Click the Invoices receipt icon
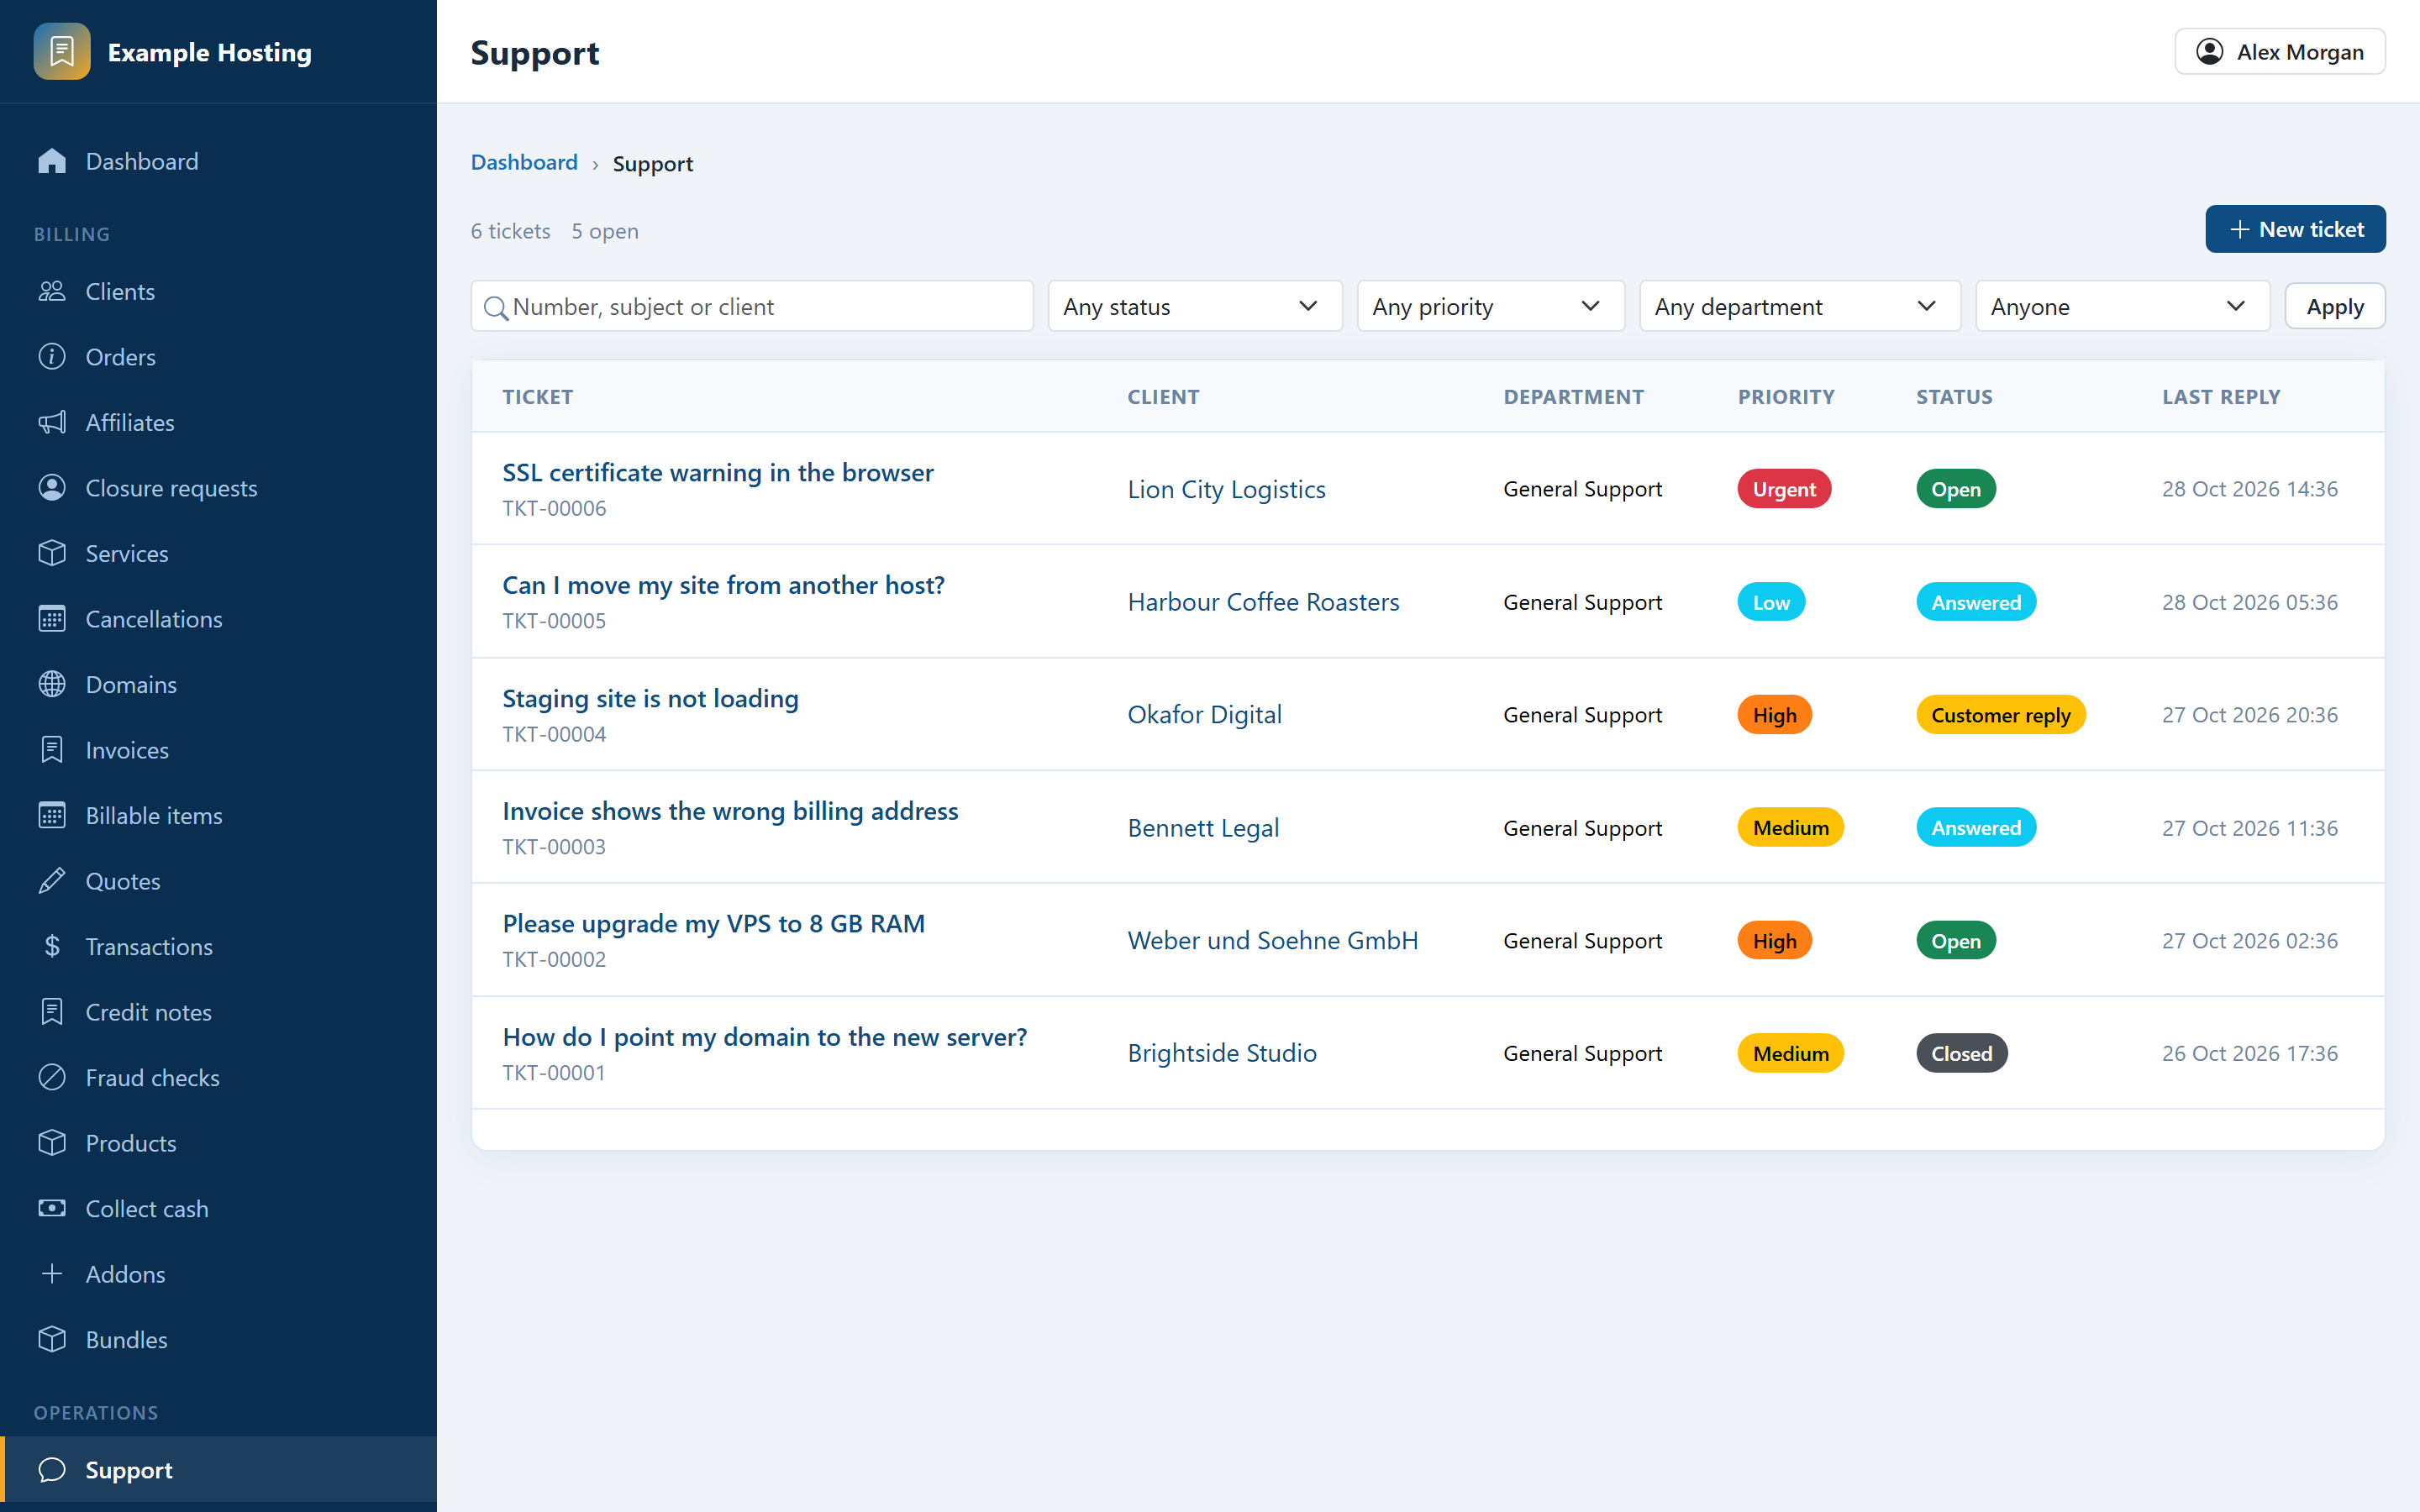Screen dimensions: 2420x1512 (52, 750)
